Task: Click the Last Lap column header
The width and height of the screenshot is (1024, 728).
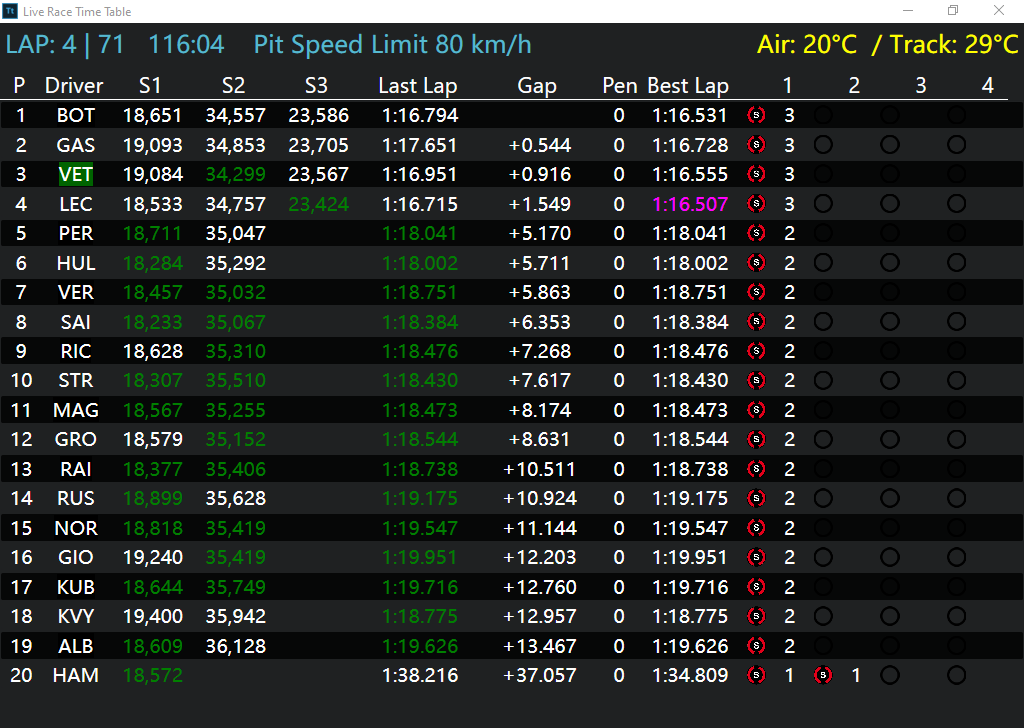Action: click(418, 86)
